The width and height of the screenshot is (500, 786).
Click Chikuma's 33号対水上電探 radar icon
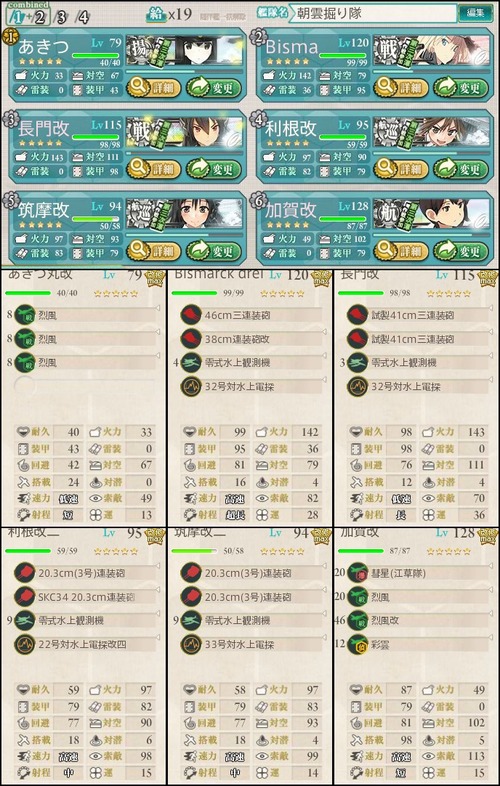click(191, 644)
